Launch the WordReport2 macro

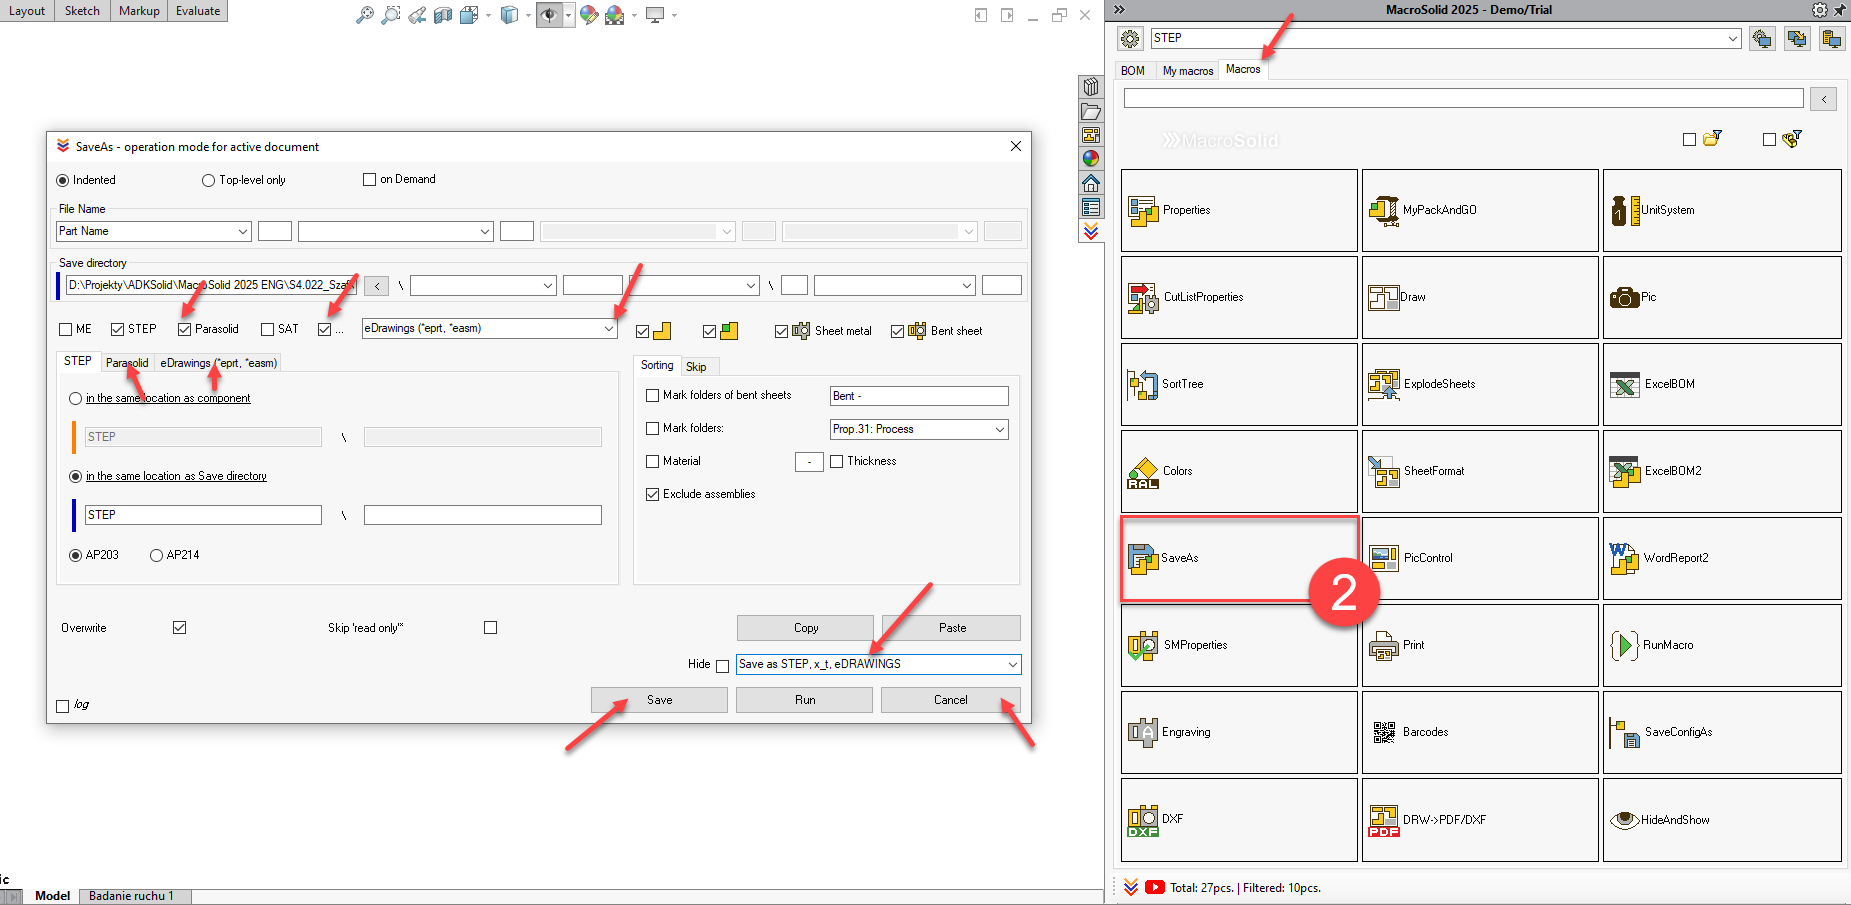click(1721, 558)
